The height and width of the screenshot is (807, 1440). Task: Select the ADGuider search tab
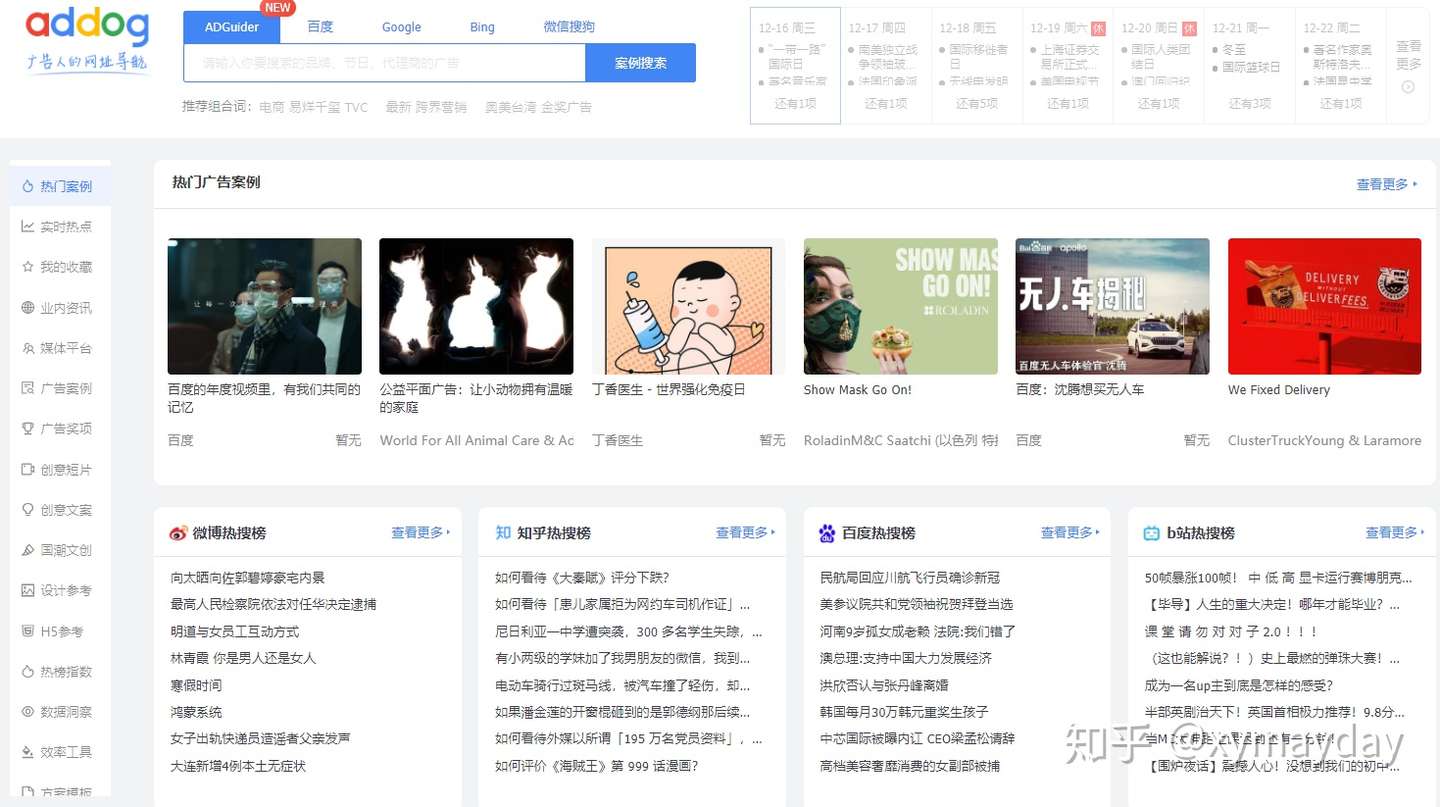(232, 27)
